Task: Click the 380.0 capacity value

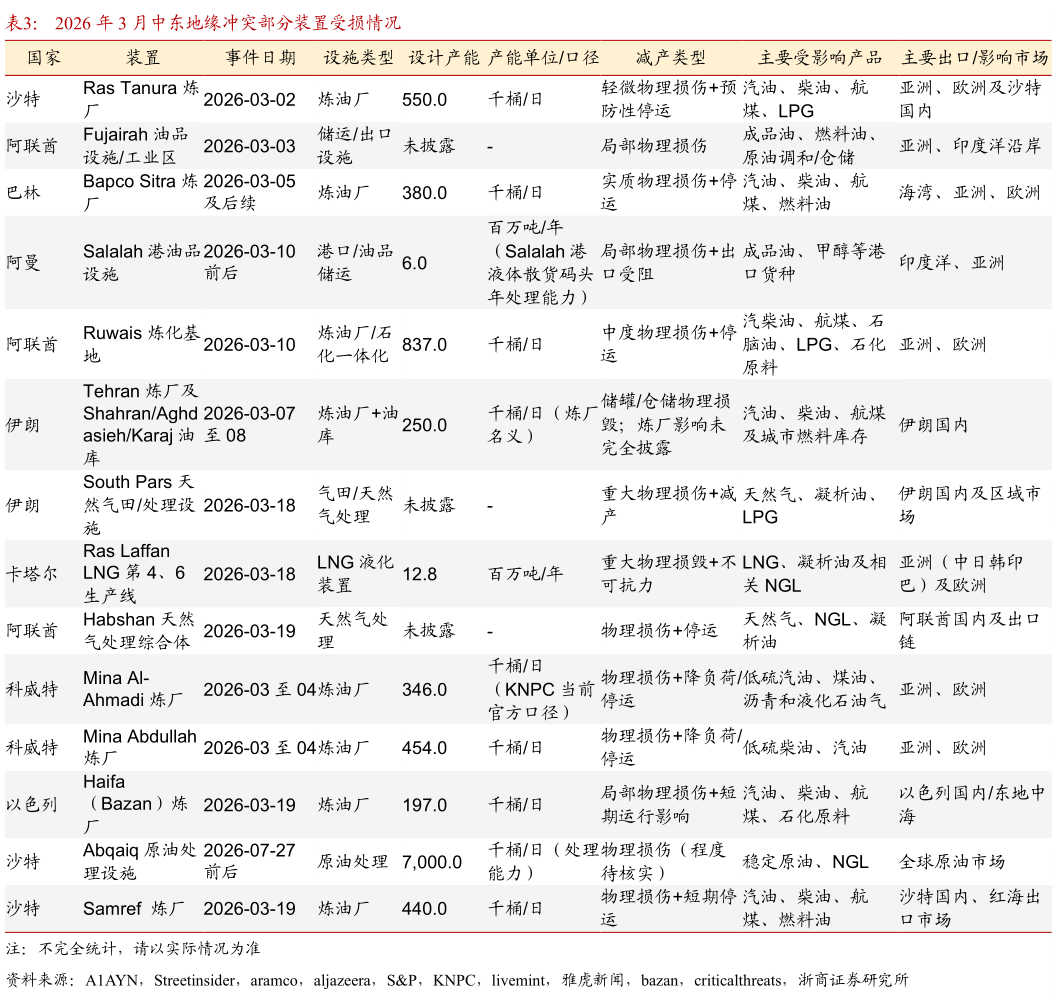Action: tap(424, 193)
